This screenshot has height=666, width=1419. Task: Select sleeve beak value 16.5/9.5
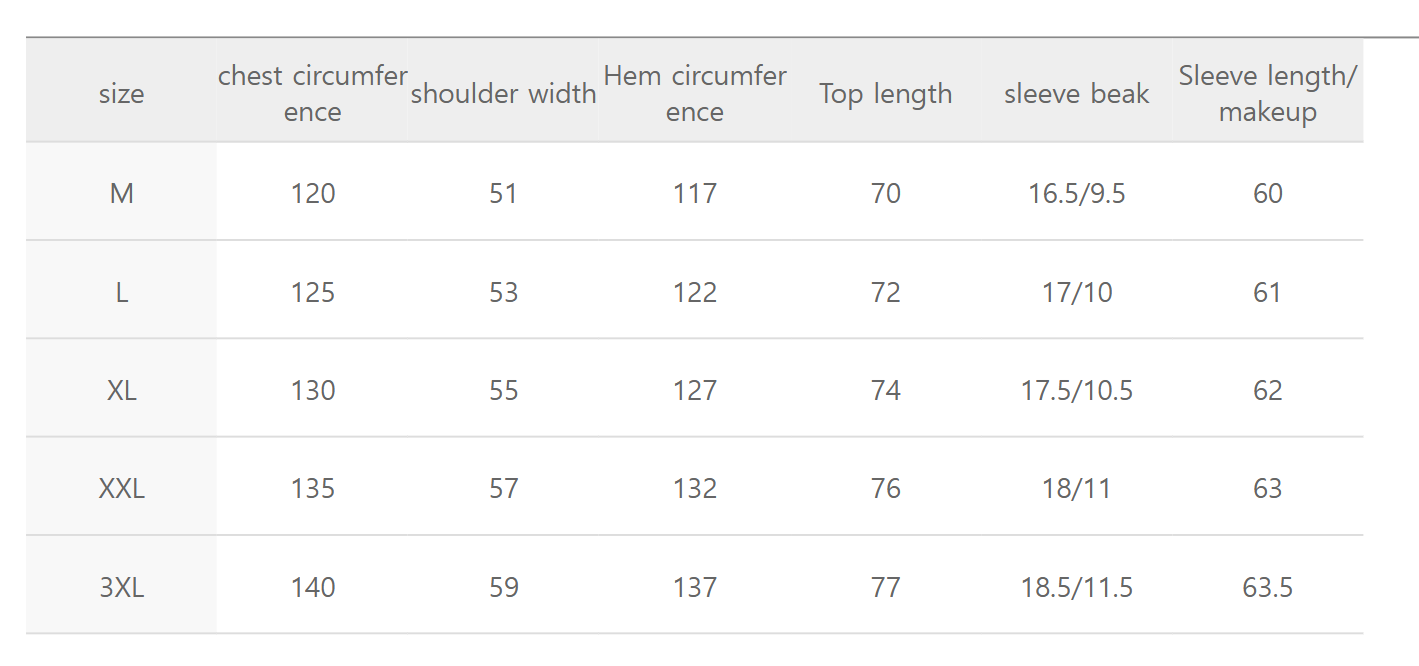tap(1077, 193)
